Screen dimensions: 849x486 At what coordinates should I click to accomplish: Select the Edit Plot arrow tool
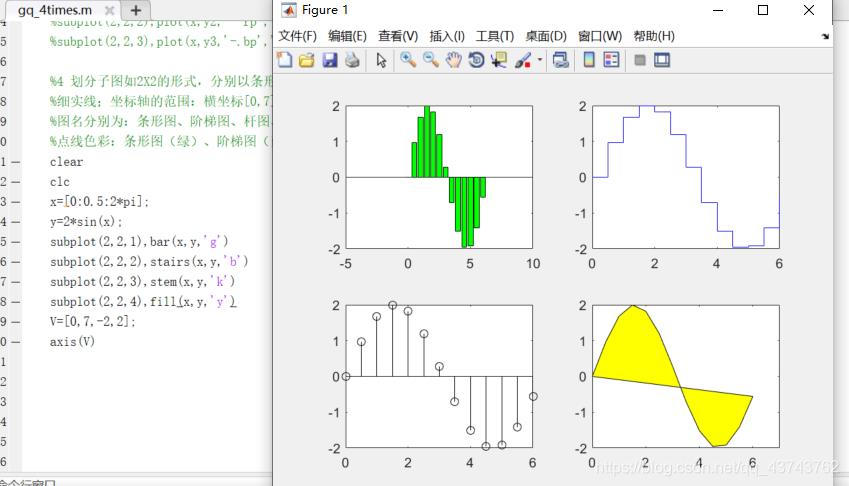(381, 60)
